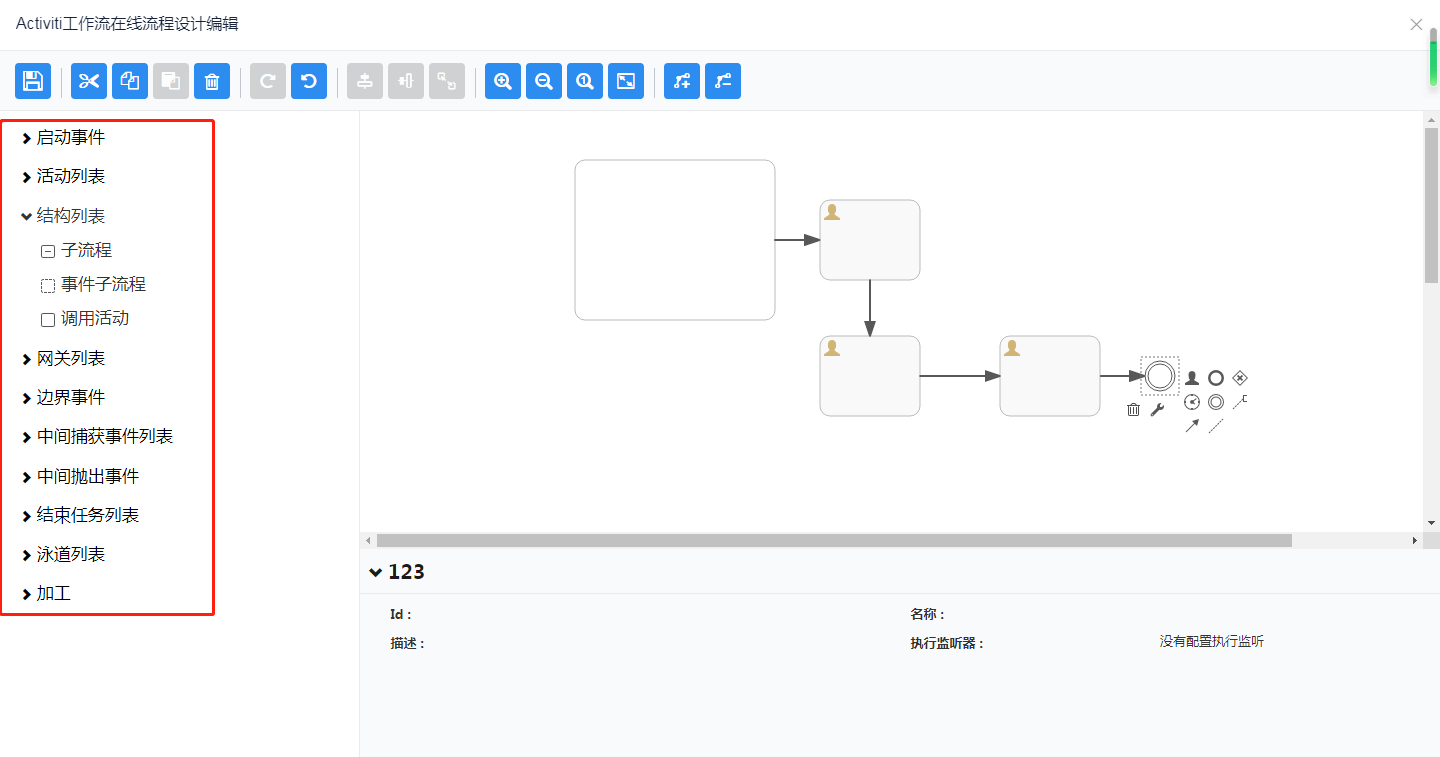
Task: Click user task quick-add icon near end event
Action: tap(1192, 378)
